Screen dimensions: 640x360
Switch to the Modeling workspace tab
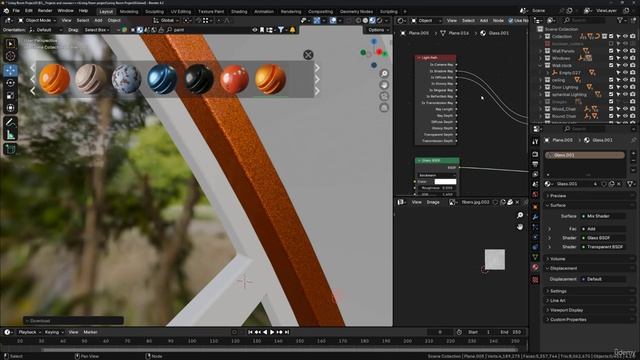coord(129,11)
